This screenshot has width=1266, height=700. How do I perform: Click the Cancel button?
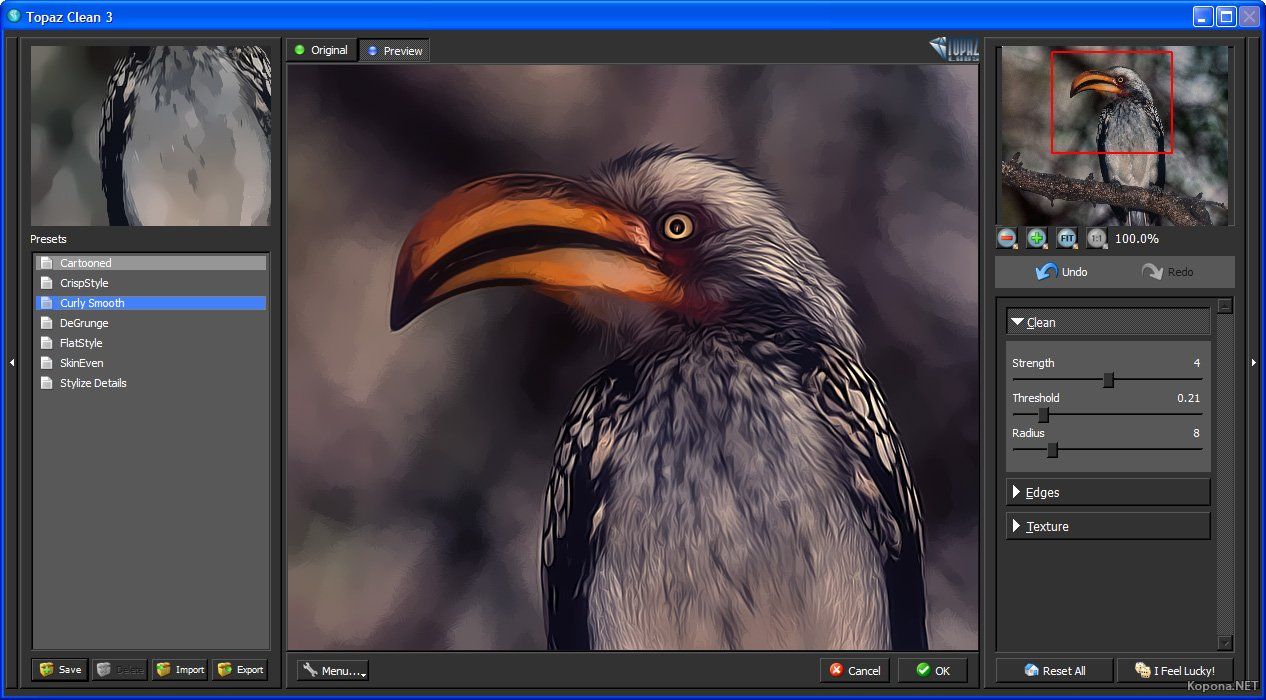(855, 670)
